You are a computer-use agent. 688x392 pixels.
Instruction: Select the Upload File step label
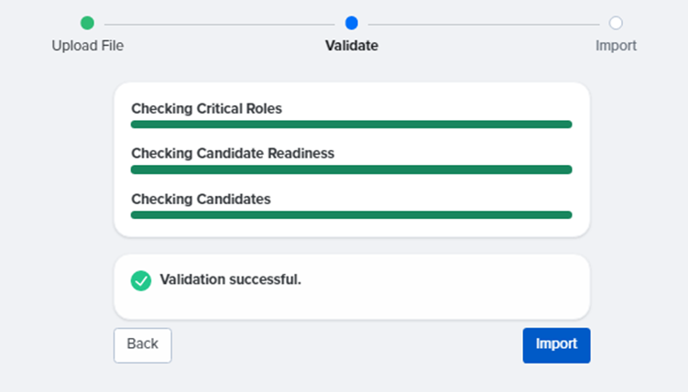(88, 46)
